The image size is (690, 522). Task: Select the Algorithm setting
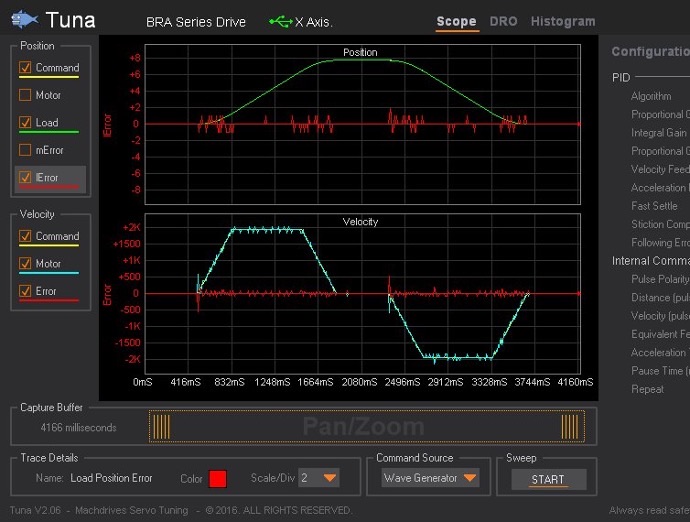[x=651, y=96]
